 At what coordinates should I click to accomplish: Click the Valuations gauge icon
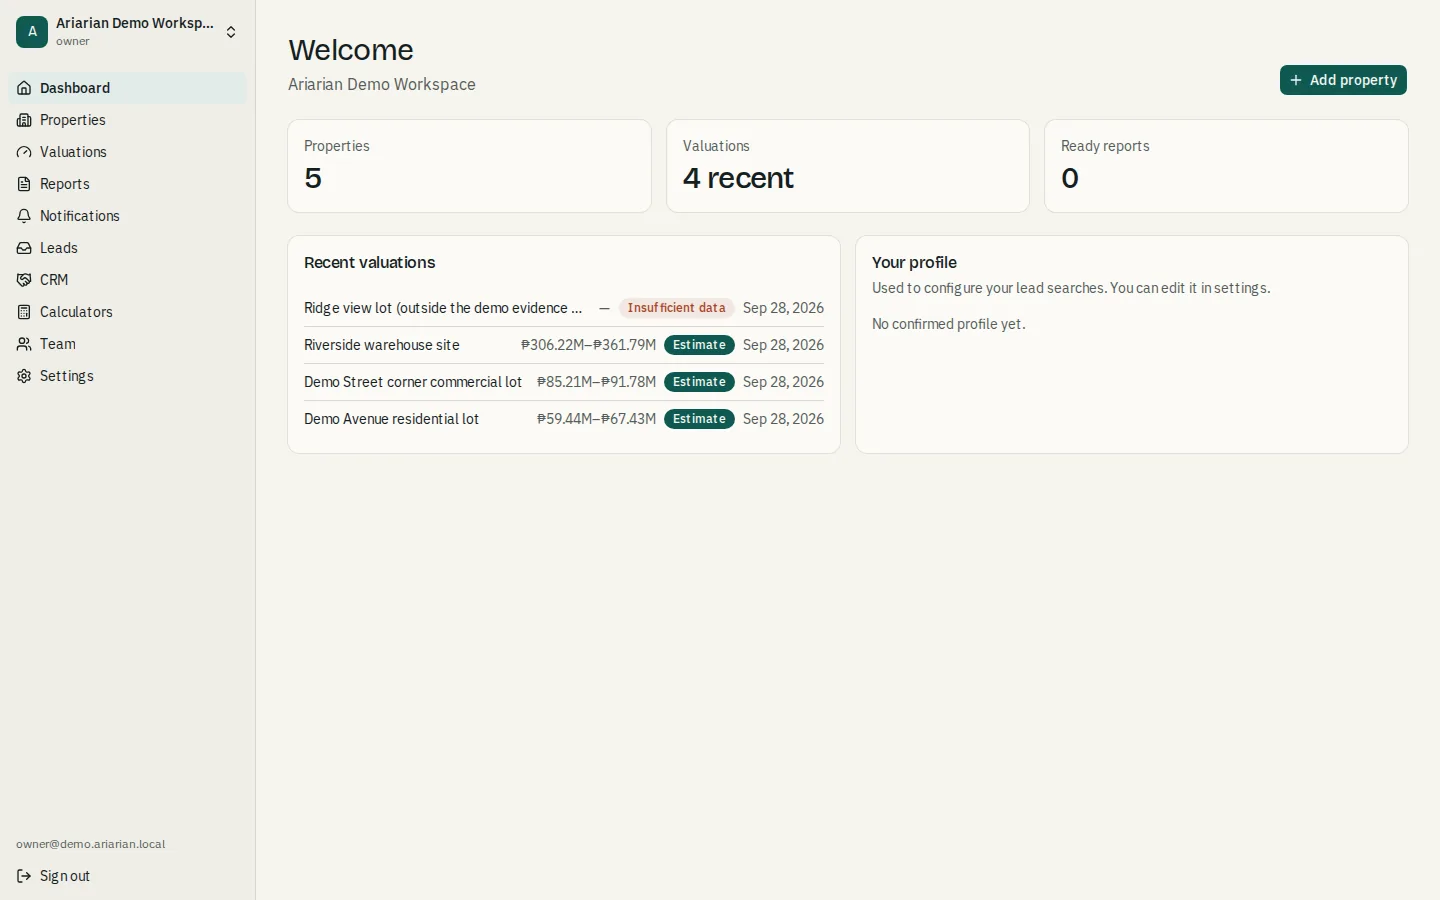[x=24, y=152]
